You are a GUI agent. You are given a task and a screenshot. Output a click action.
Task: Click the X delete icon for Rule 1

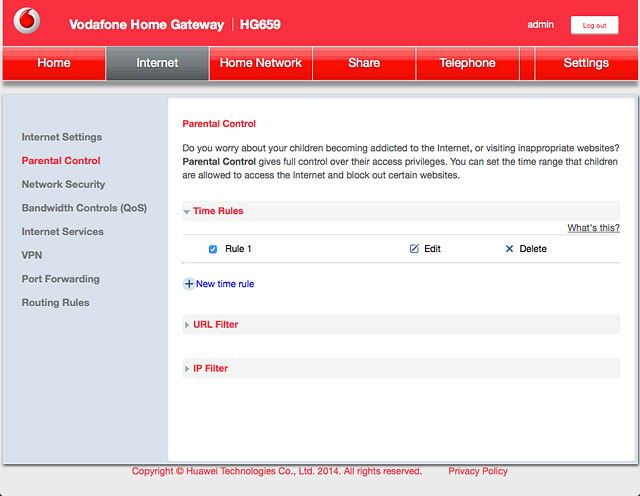click(509, 249)
